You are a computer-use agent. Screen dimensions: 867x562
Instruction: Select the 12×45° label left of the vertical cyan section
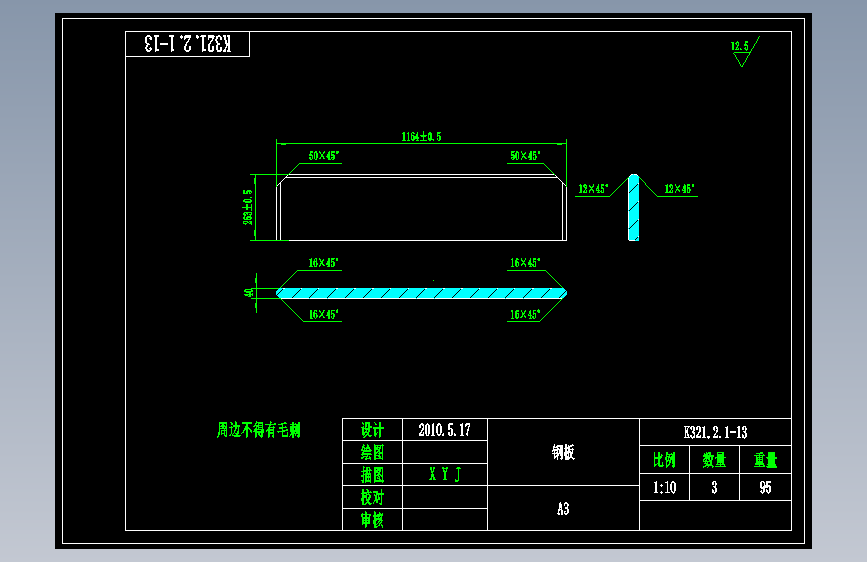pyautogui.click(x=593, y=189)
